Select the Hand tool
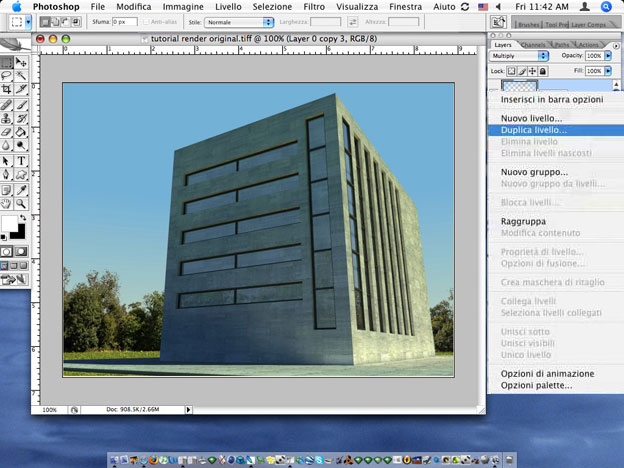Screen dimensions: 624x468 [x=7, y=203]
